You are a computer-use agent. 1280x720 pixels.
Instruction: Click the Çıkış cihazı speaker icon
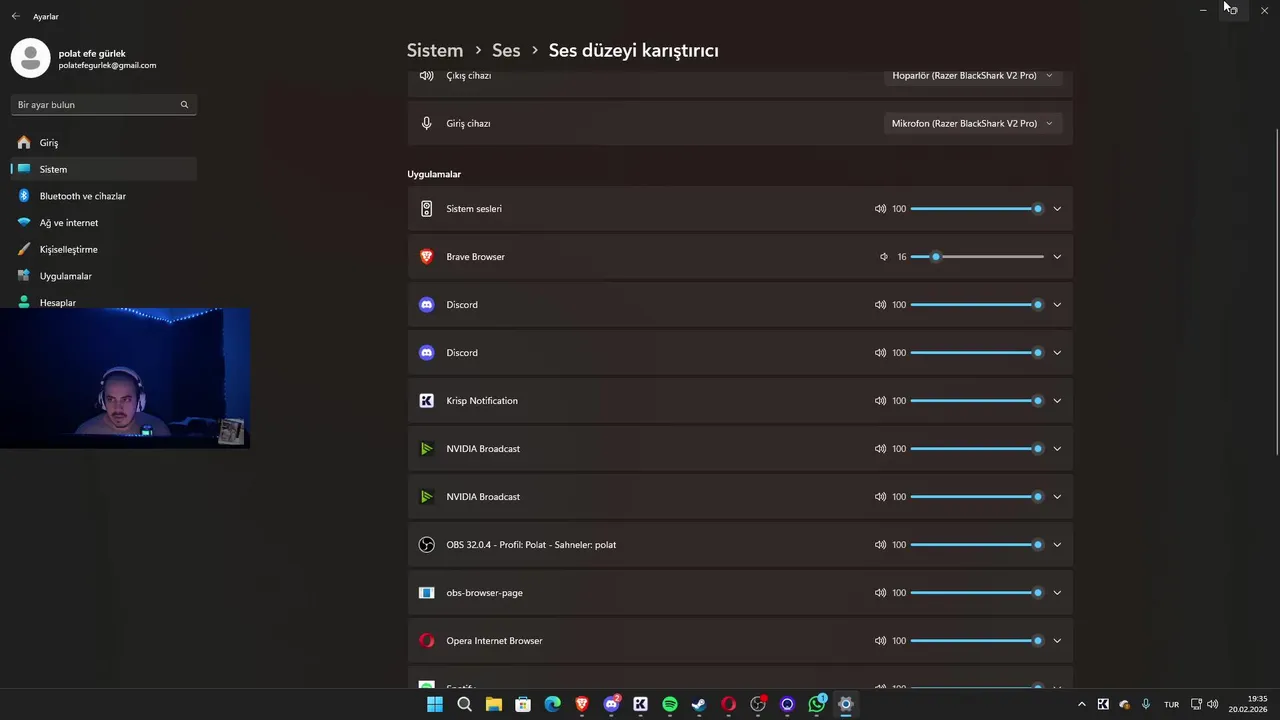coord(426,76)
